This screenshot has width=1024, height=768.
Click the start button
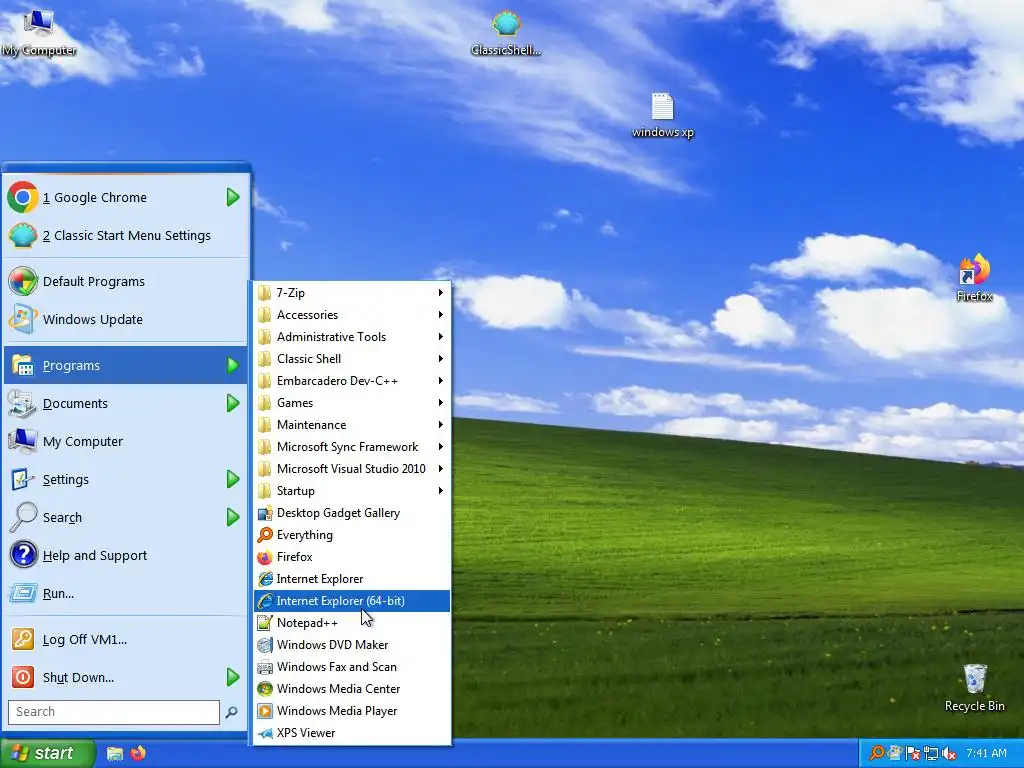pyautogui.click(x=47, y=753)
